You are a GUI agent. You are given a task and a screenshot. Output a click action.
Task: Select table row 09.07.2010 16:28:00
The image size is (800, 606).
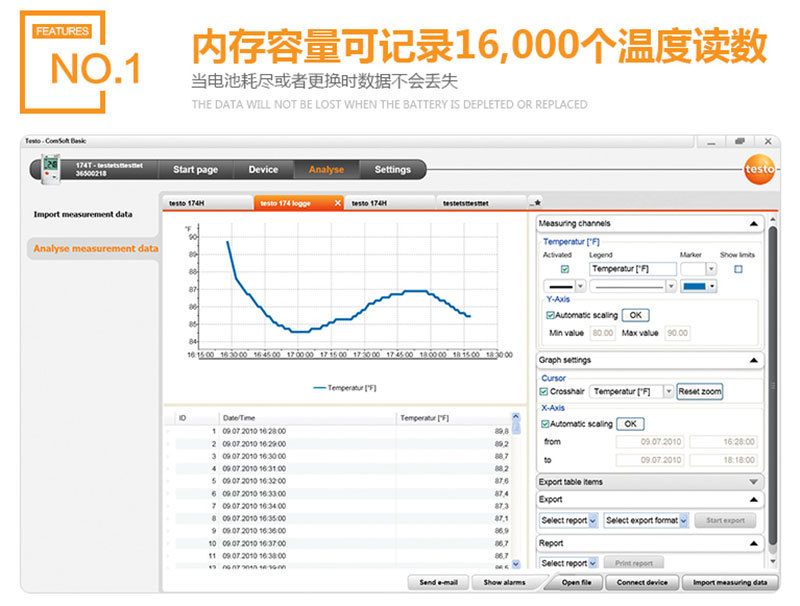click(x=342, y=432)
